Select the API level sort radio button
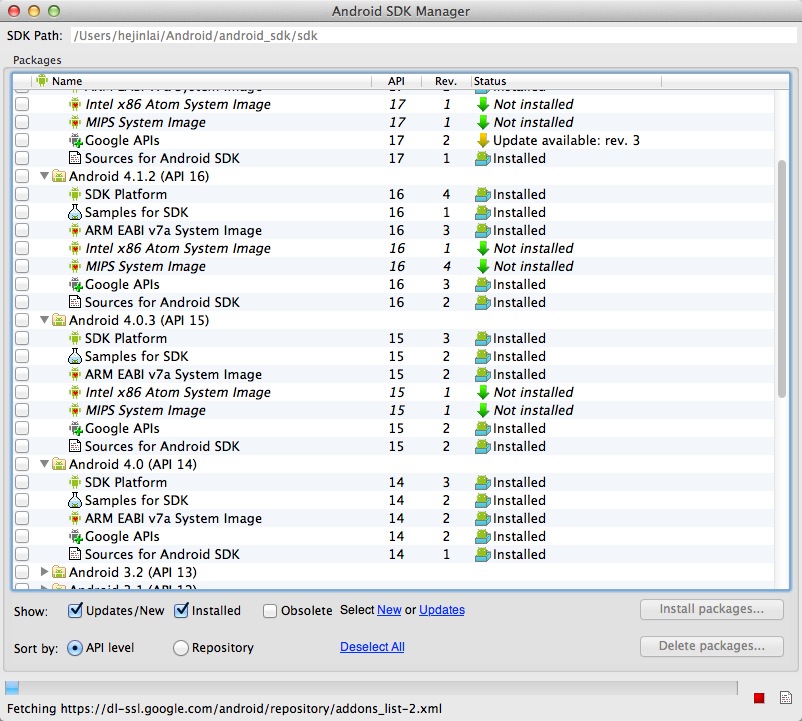 (x=75, y=648)
